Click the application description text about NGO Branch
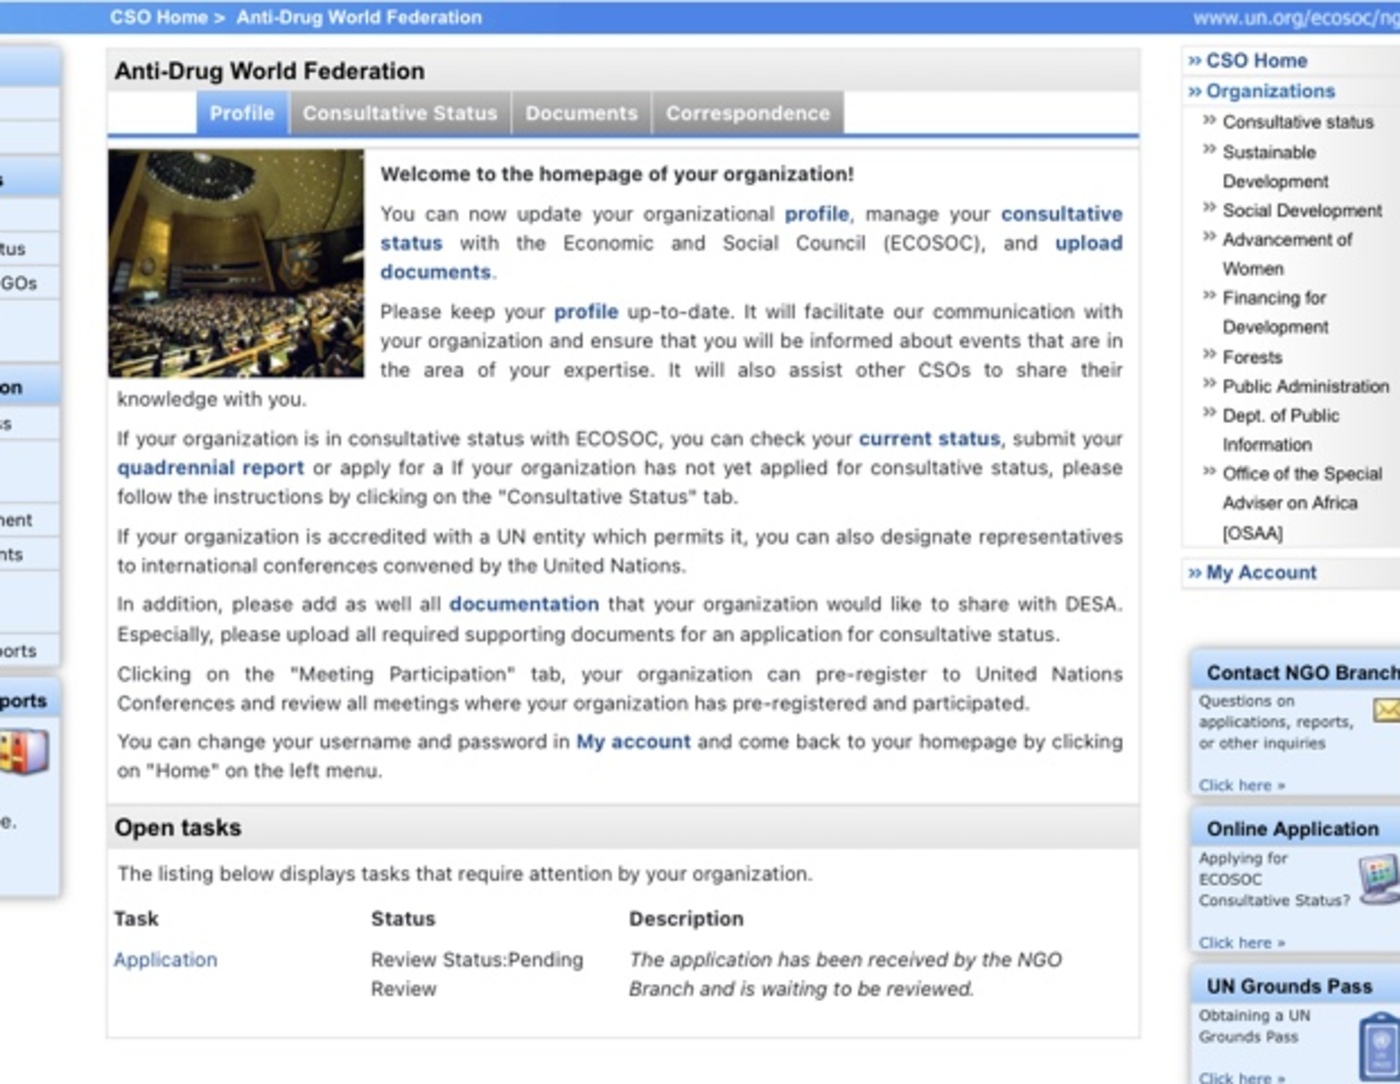Image resolution: width=1400 pixels, height=1084 pixels. click(845, 974)
